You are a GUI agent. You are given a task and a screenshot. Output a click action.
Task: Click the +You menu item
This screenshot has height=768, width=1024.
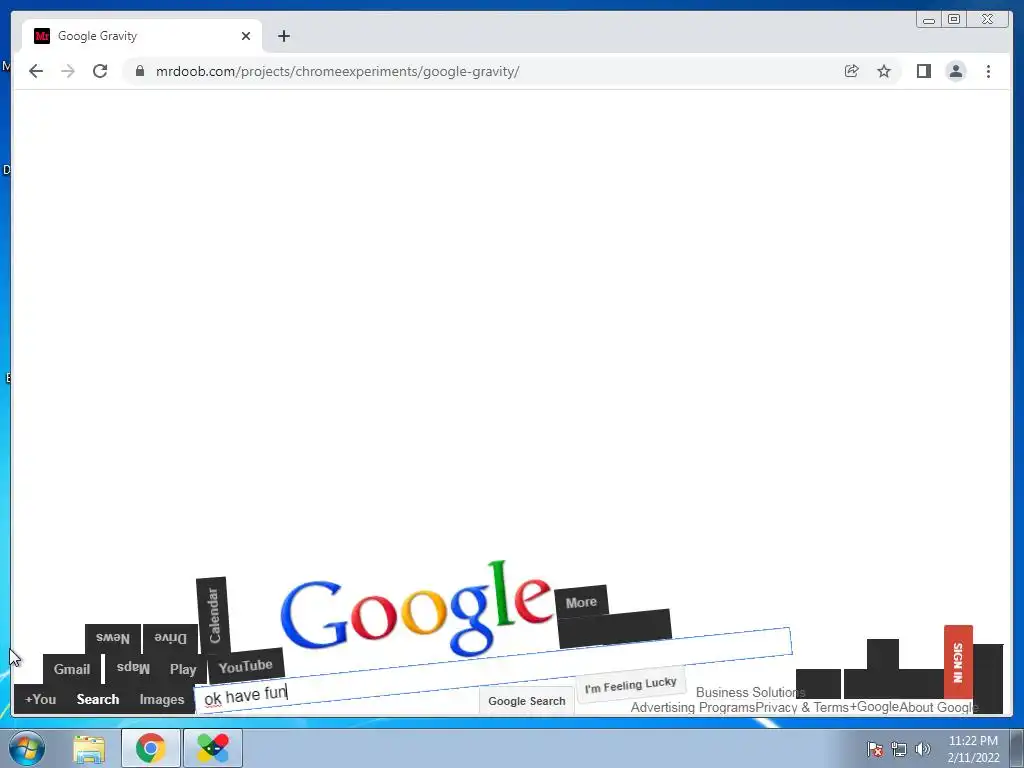pos(40,699)
